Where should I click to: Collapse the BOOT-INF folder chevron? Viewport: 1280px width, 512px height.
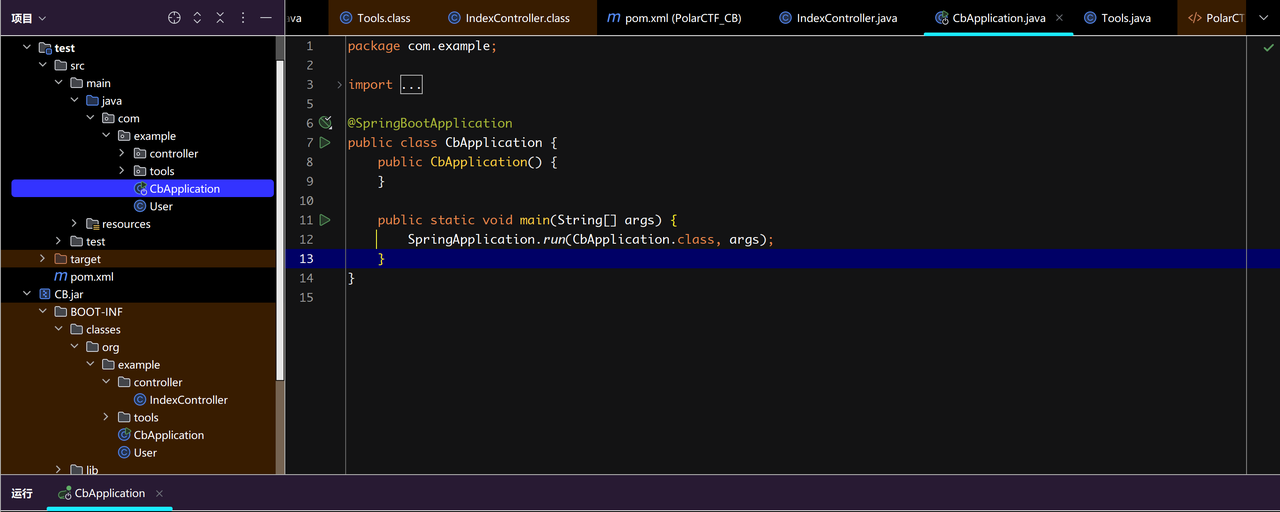[43, 312]
